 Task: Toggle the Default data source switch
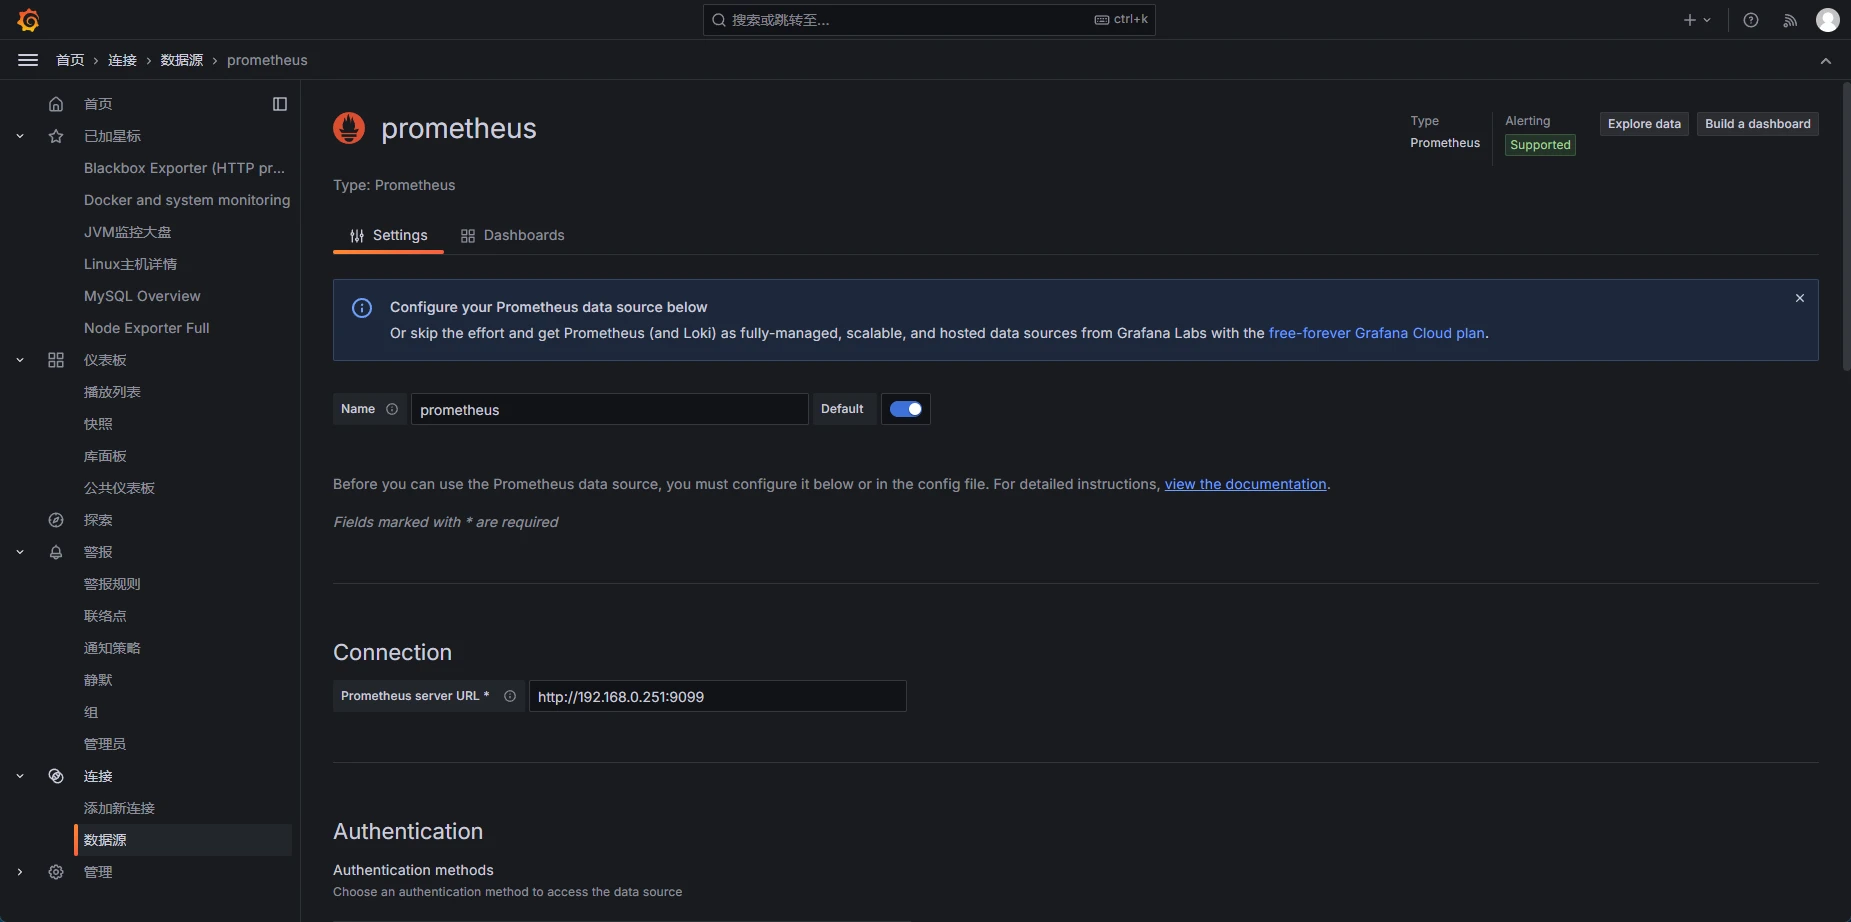pyautogui.click(x=906, y=409)
